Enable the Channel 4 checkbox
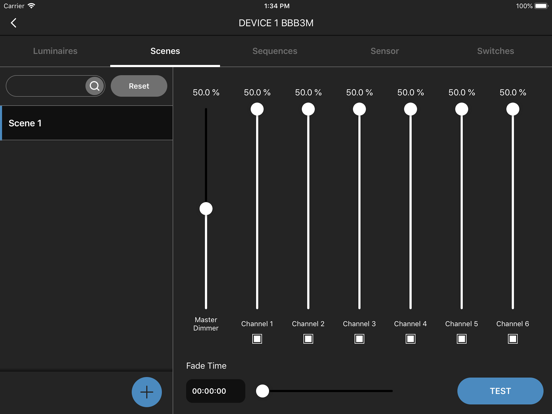Viewport: 552px width, 414px height. tap(410, 339)
